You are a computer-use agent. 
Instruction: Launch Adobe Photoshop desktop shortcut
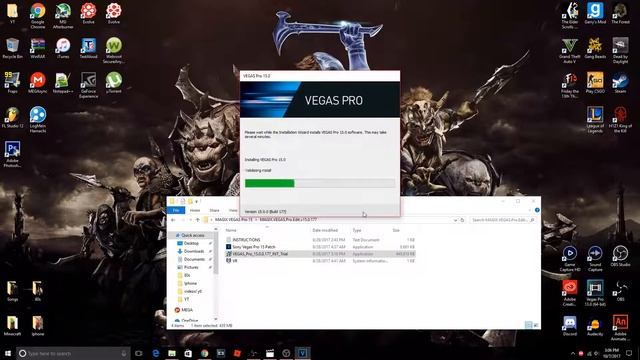click(x=12, y=154)
